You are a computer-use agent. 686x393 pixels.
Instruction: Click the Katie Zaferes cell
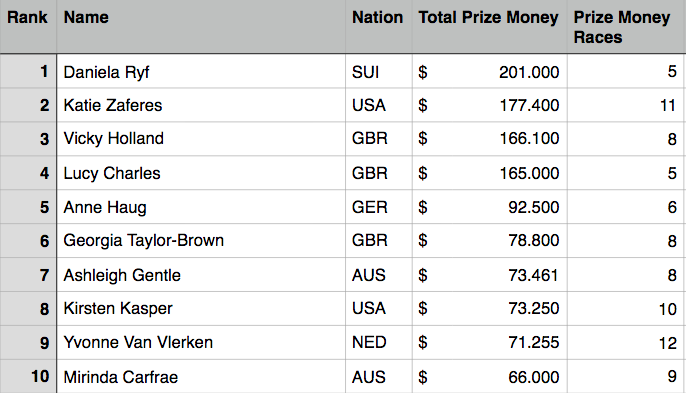(x=201, y=105)
